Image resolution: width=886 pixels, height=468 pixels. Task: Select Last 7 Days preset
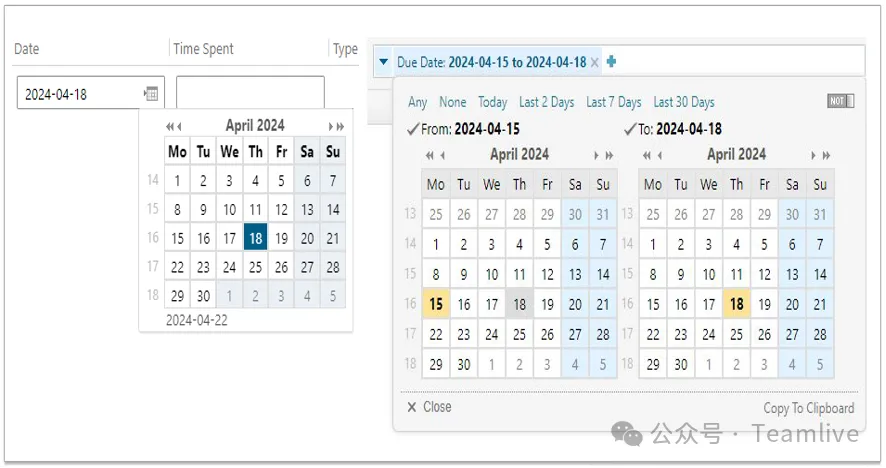point(614,102)
